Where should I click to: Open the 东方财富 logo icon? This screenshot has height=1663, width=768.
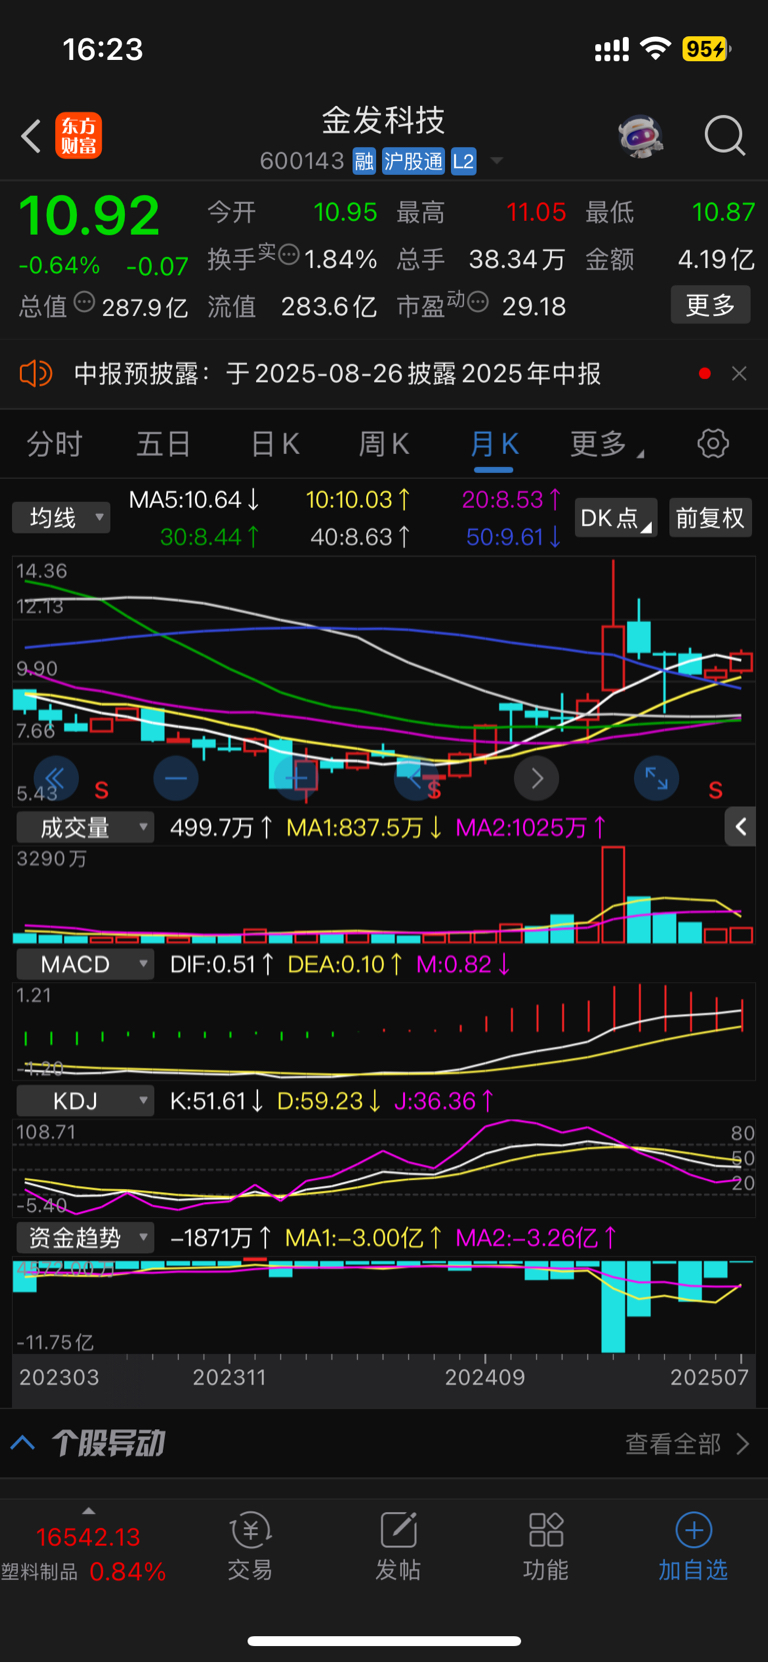tap(78, 136)
